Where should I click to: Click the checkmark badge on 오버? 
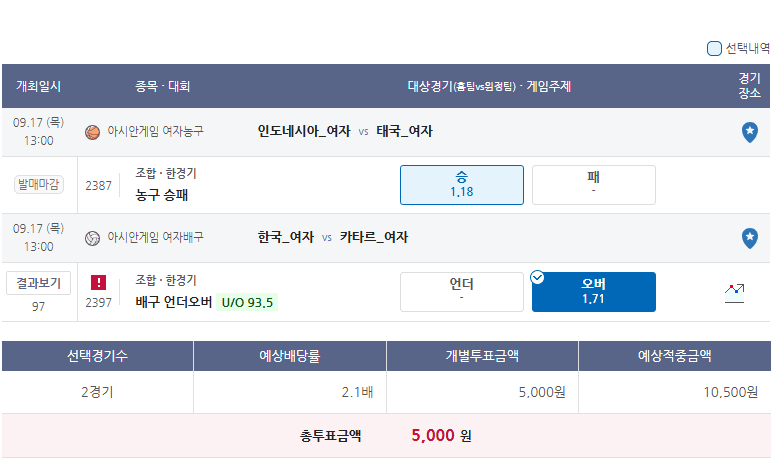[x=537, y=277]
